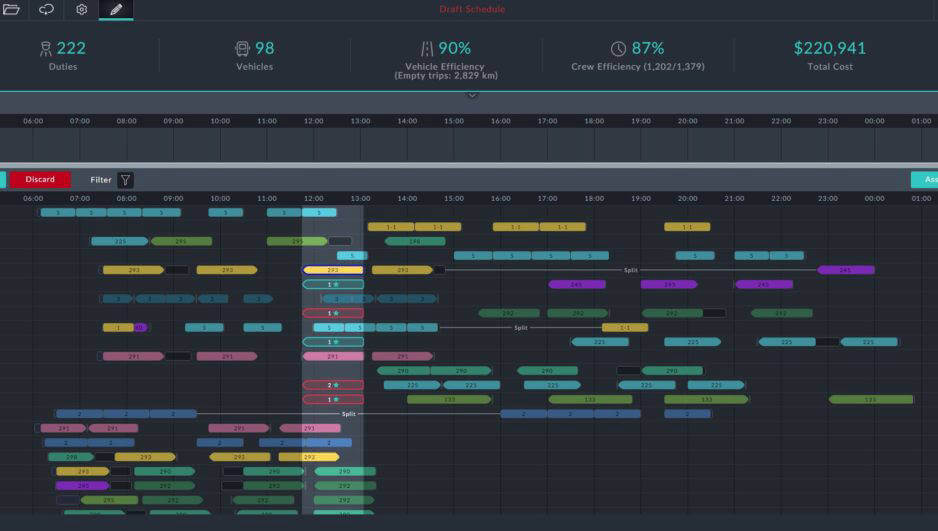
Task: Click the teal button at far right
Action: pos(925,180)
